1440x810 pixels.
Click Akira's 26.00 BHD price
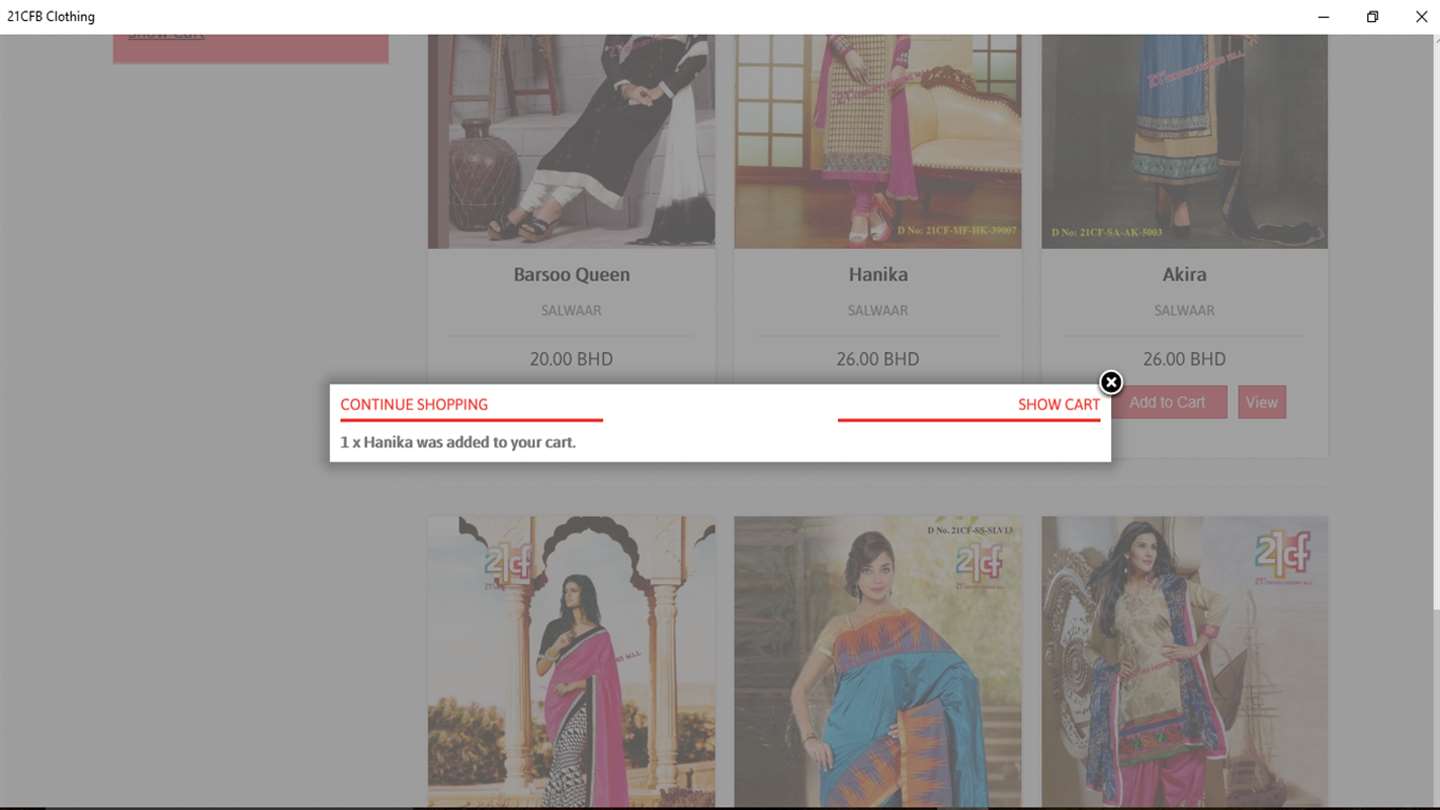[x=1184, y=359]
